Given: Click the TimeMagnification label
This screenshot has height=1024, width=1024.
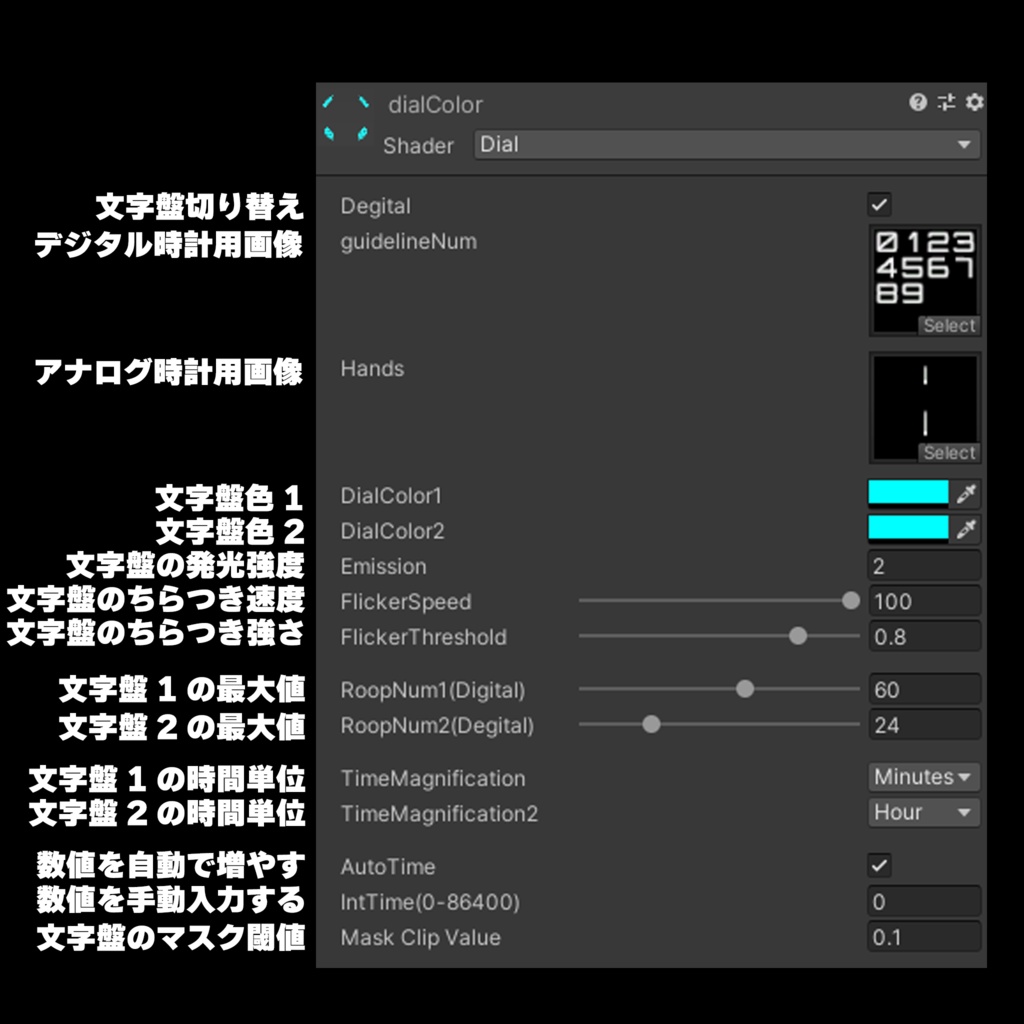Looking at the screenshot, I should 433,778.
